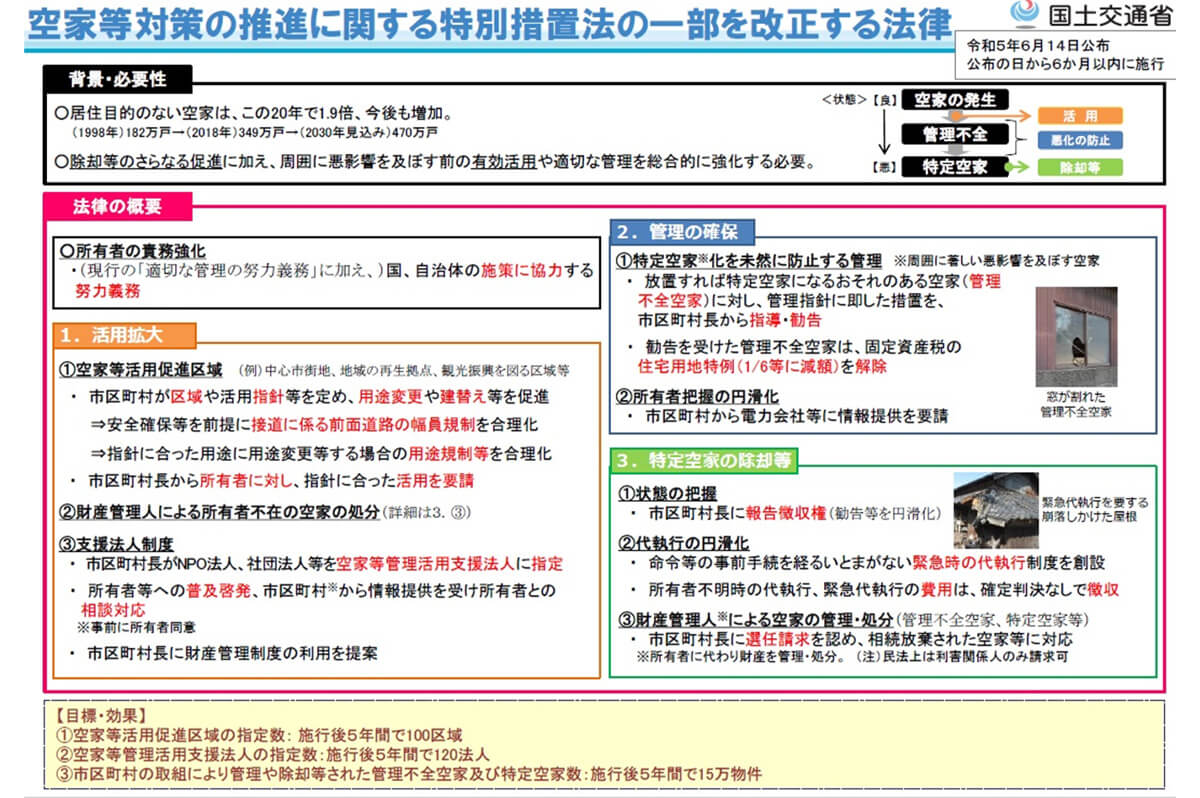The height and width of the screenshot is (798, 1200).
Task: Click the red 活用を要請 text
Action: [433, 481]
